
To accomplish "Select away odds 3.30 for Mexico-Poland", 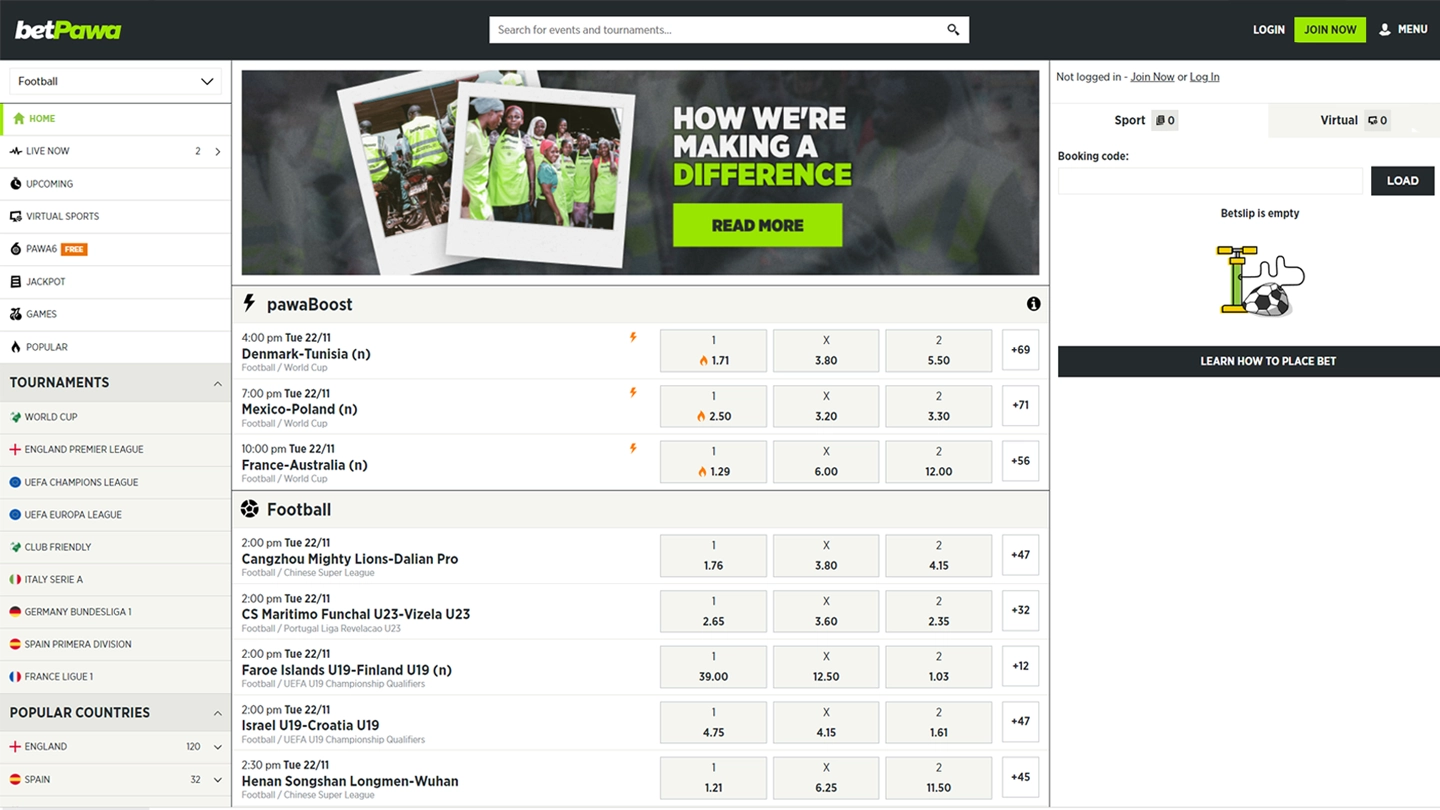I will (938, 406).
